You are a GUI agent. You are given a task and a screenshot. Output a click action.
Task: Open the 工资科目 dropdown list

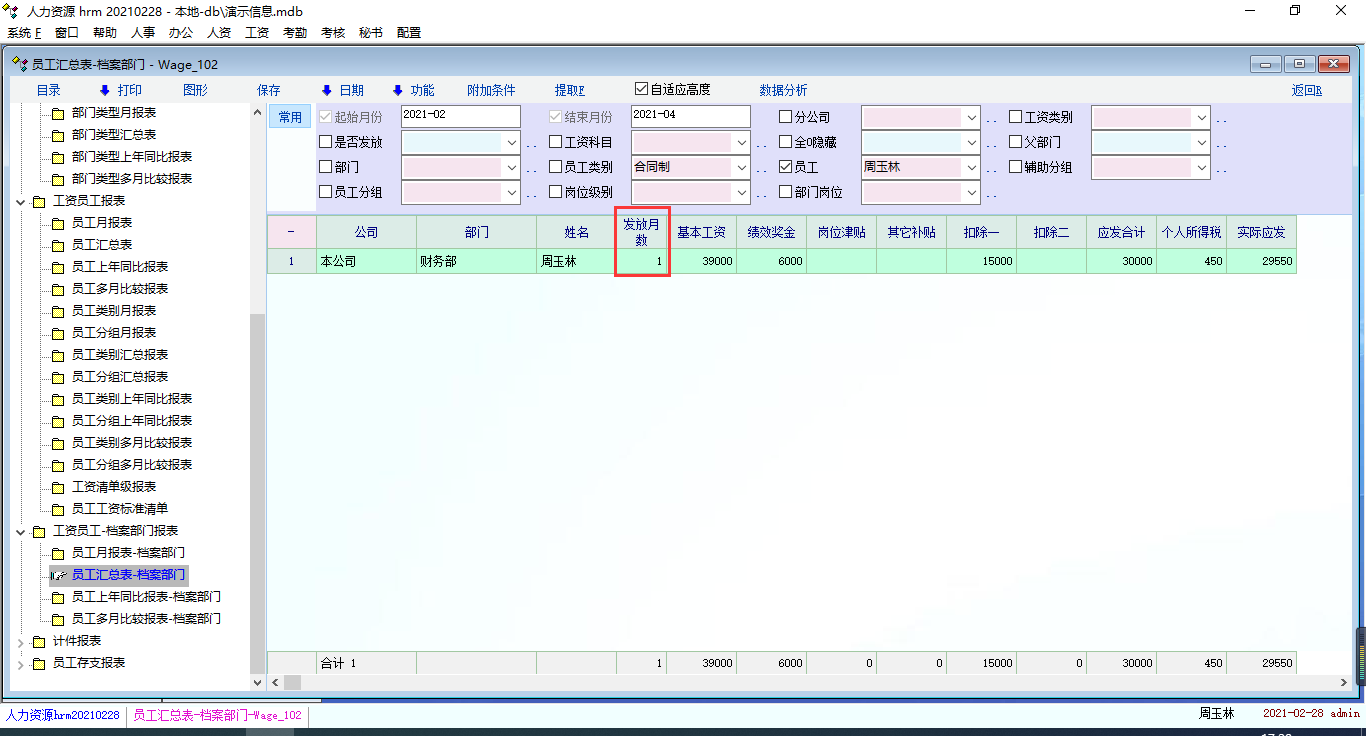click(x=740, y=142)
